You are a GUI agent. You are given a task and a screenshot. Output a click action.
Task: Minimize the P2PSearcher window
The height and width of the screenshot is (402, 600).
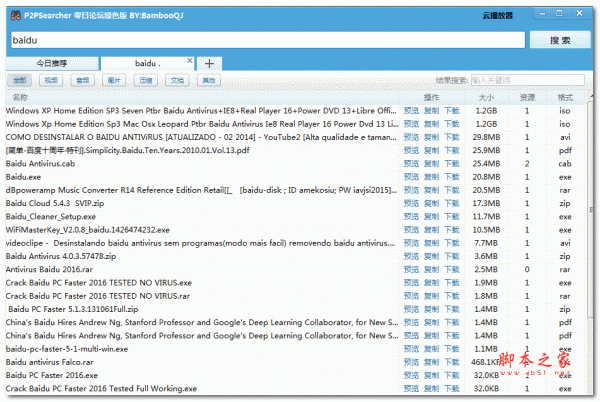click(x=542, y=14)
